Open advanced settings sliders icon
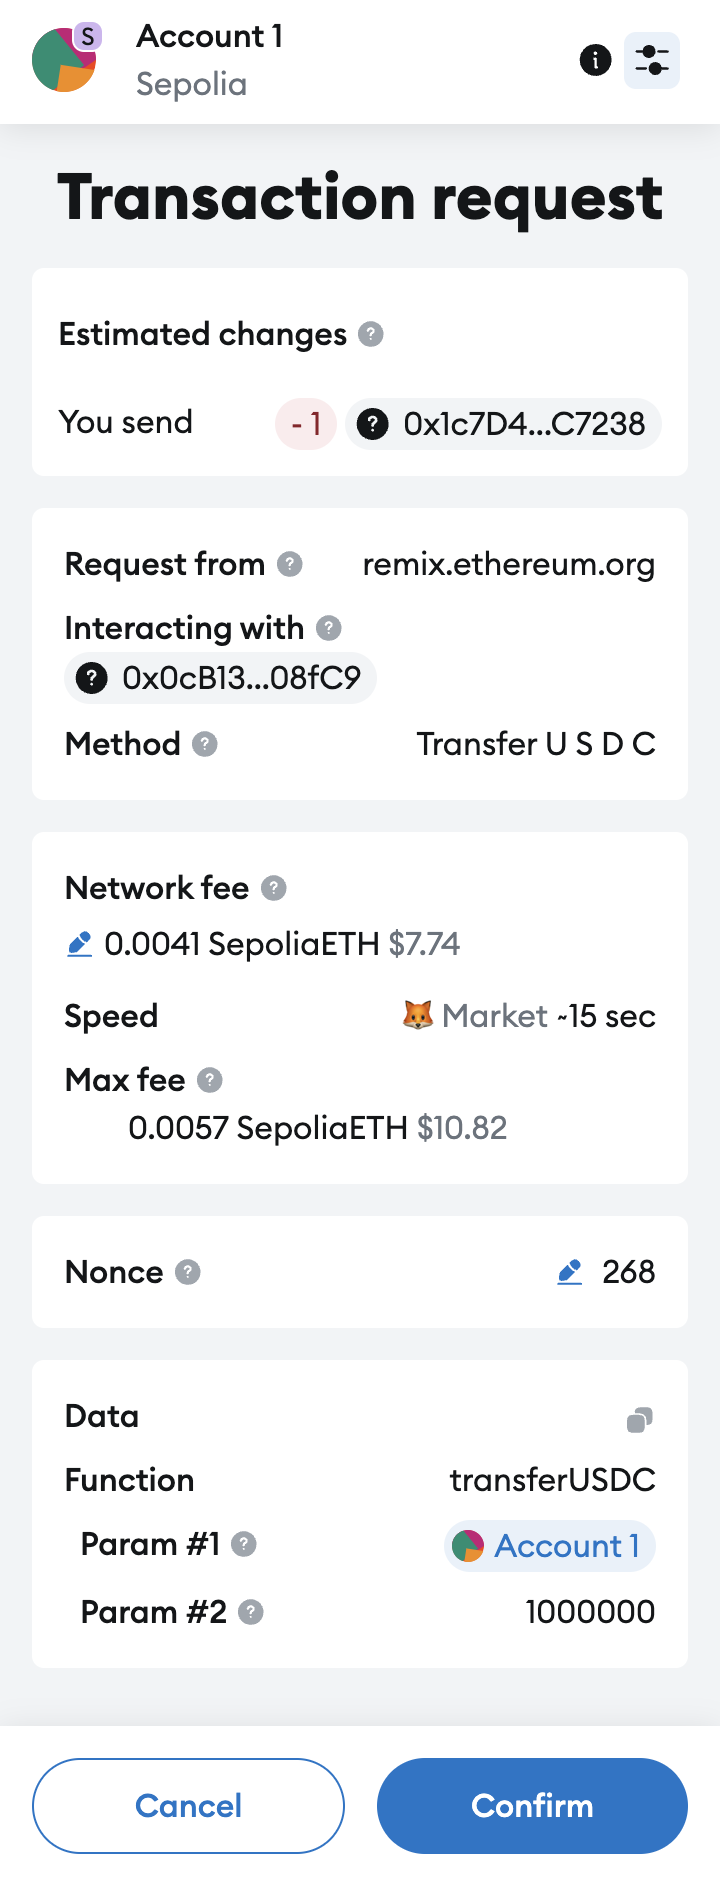 coord(652,60)
